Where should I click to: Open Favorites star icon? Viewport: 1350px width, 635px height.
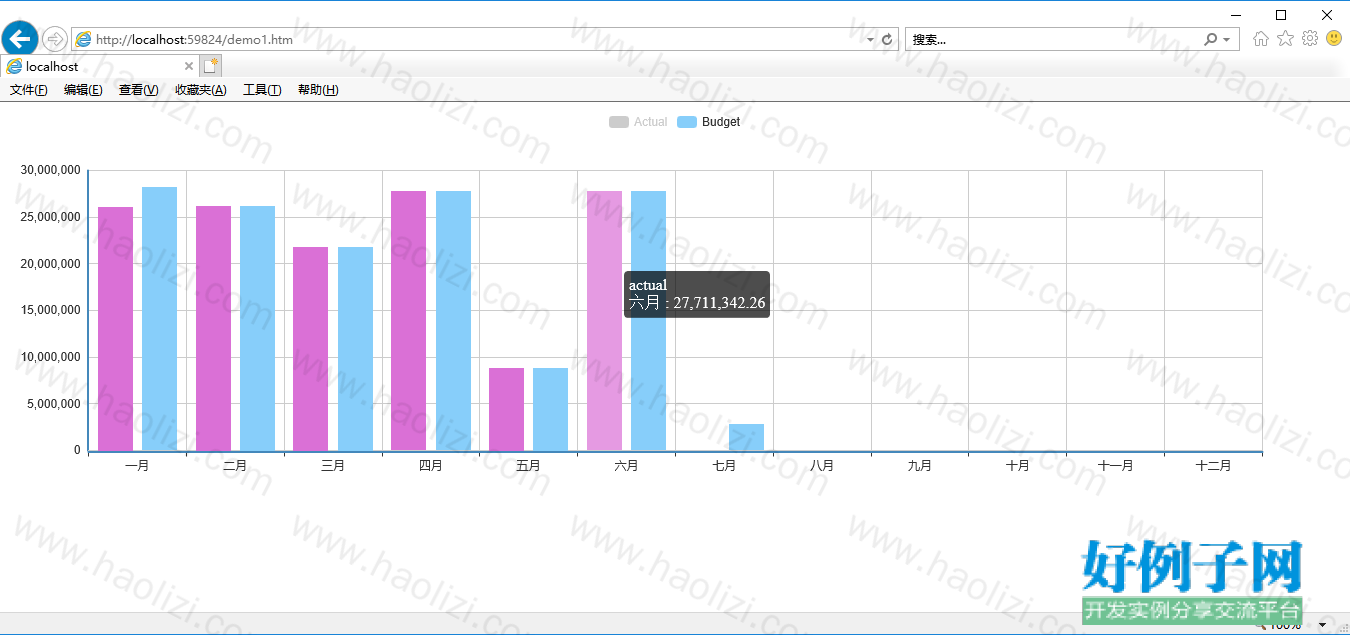point(1285,38)
